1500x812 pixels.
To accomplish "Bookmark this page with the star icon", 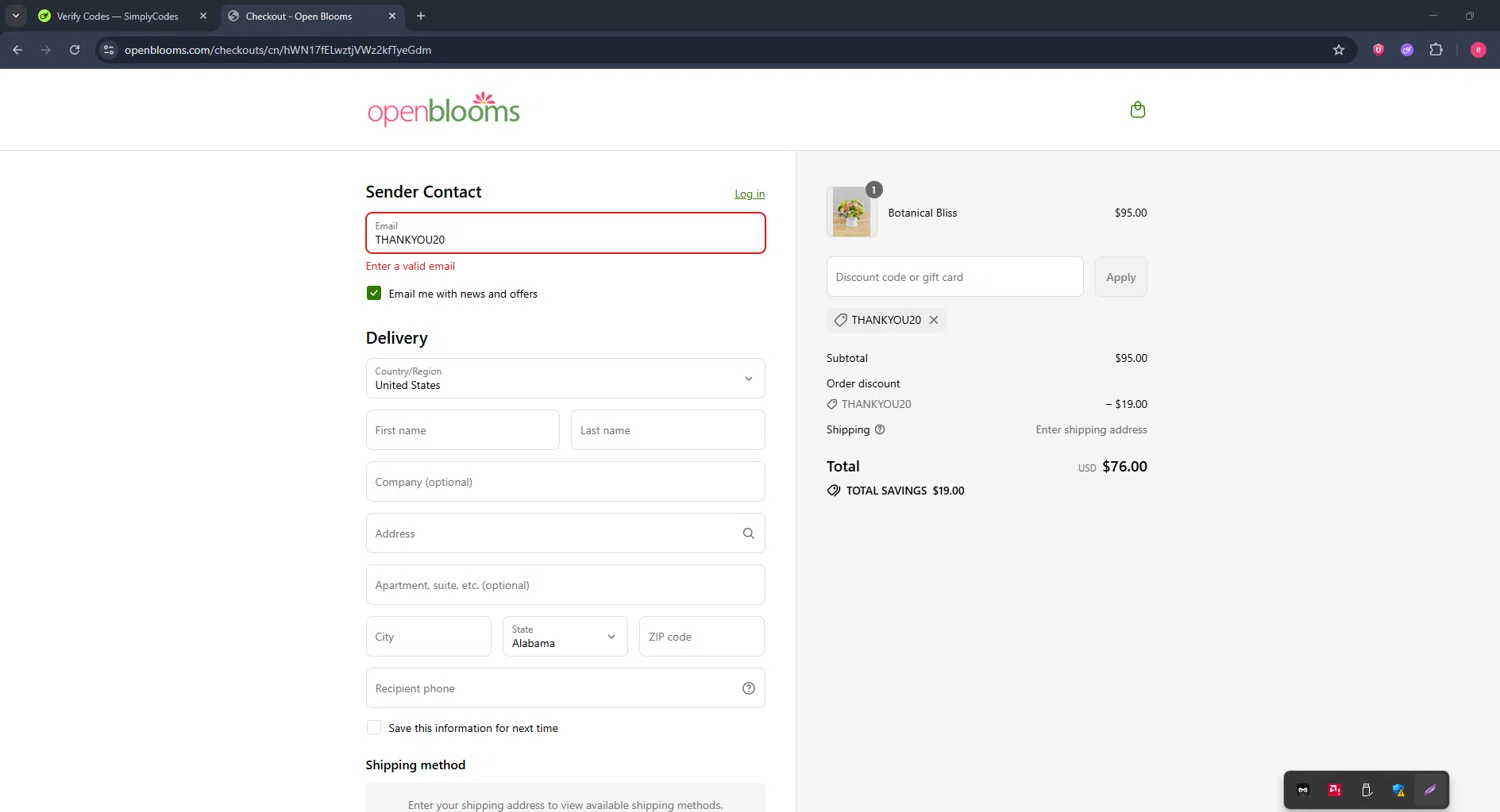I will [1339, 50].
